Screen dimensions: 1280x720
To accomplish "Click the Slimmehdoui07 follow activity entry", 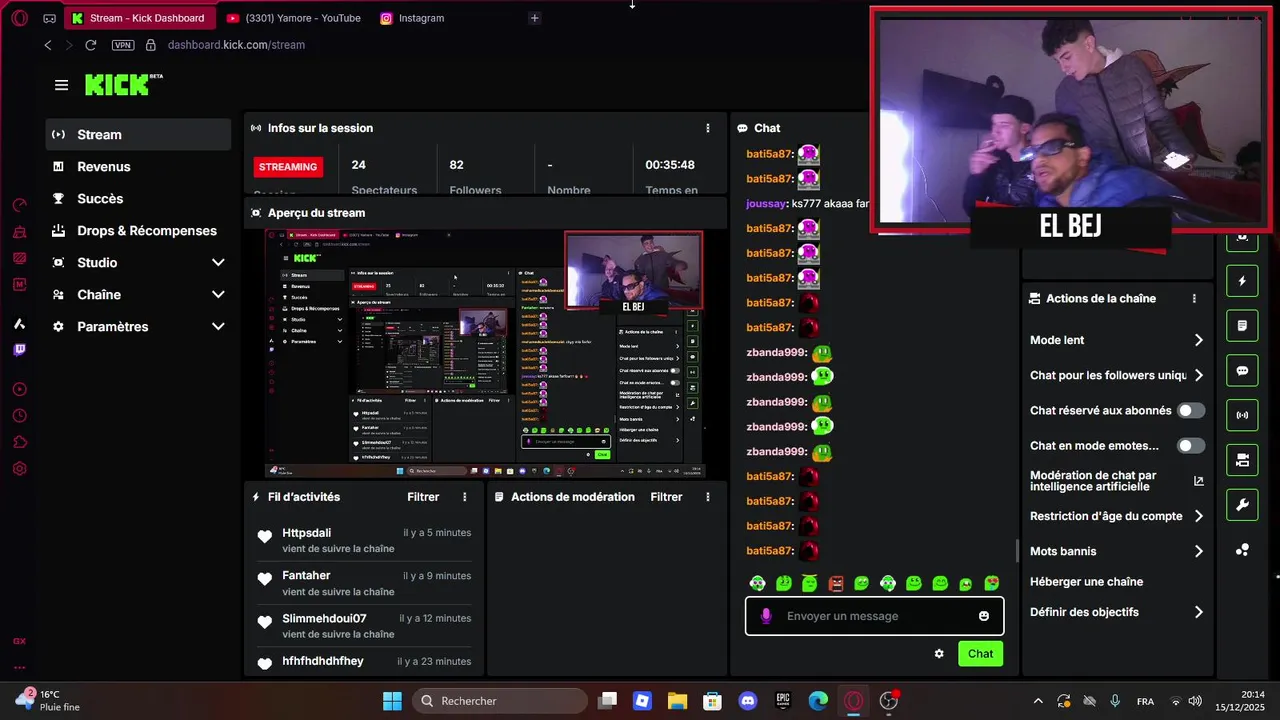I will (x=362, y=626).
